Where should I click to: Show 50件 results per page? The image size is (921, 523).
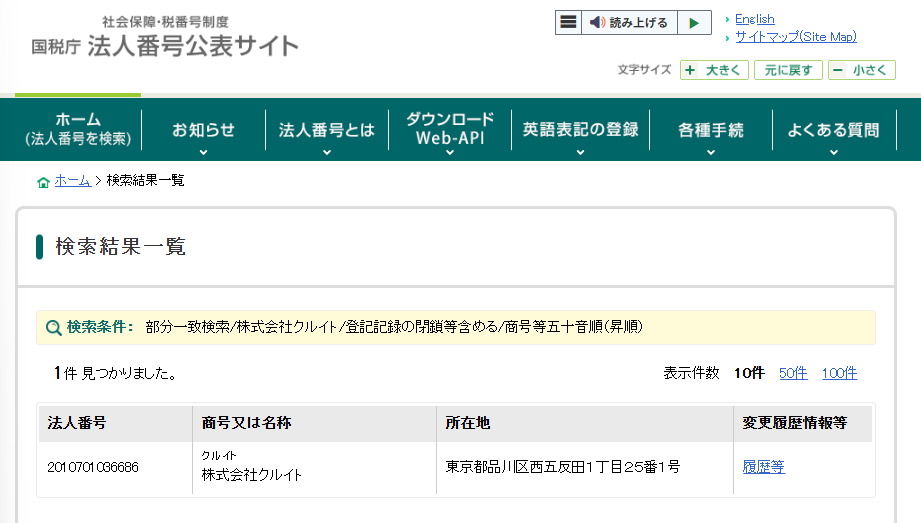tap(793, 373)
